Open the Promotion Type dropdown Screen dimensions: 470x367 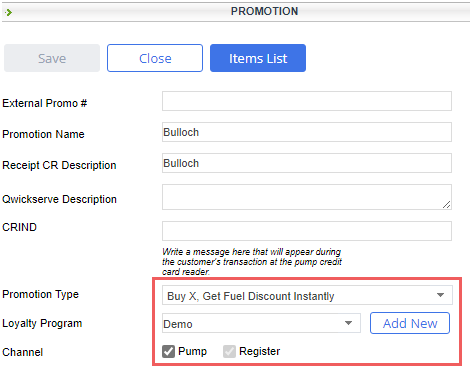pyautogui.click(x=307, y=295)
